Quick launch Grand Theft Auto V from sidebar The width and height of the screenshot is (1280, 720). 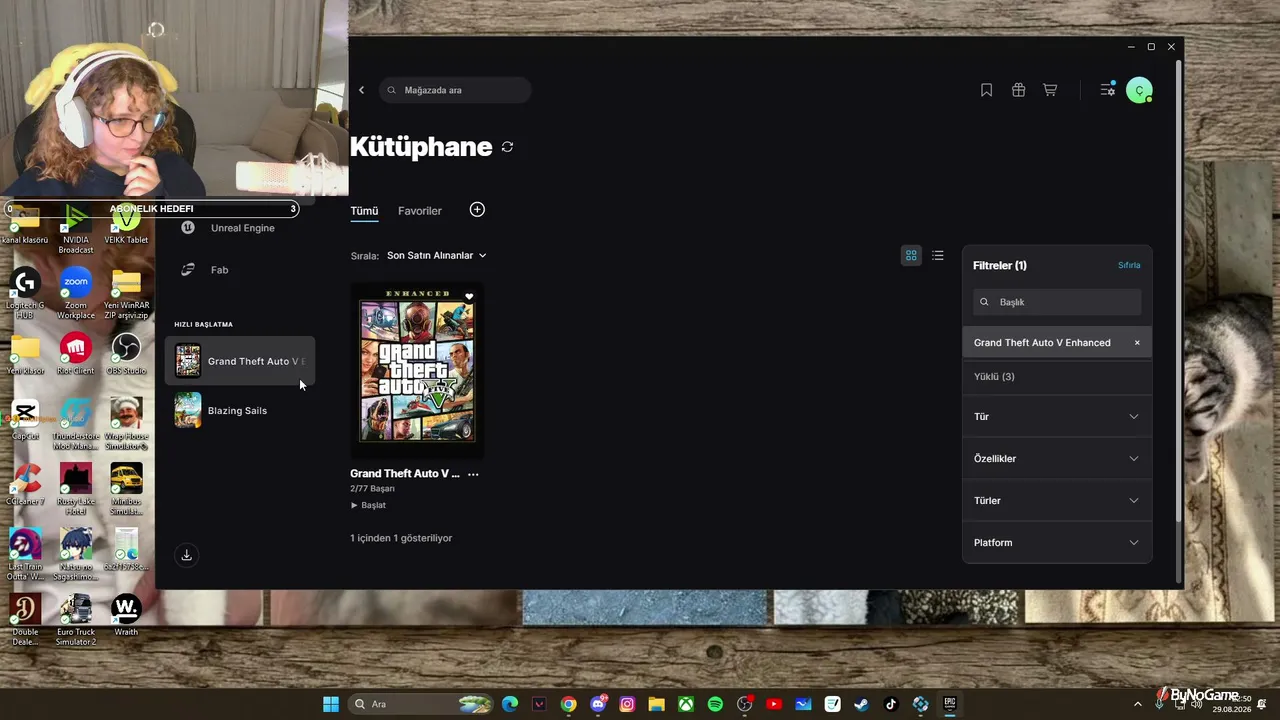240,361
